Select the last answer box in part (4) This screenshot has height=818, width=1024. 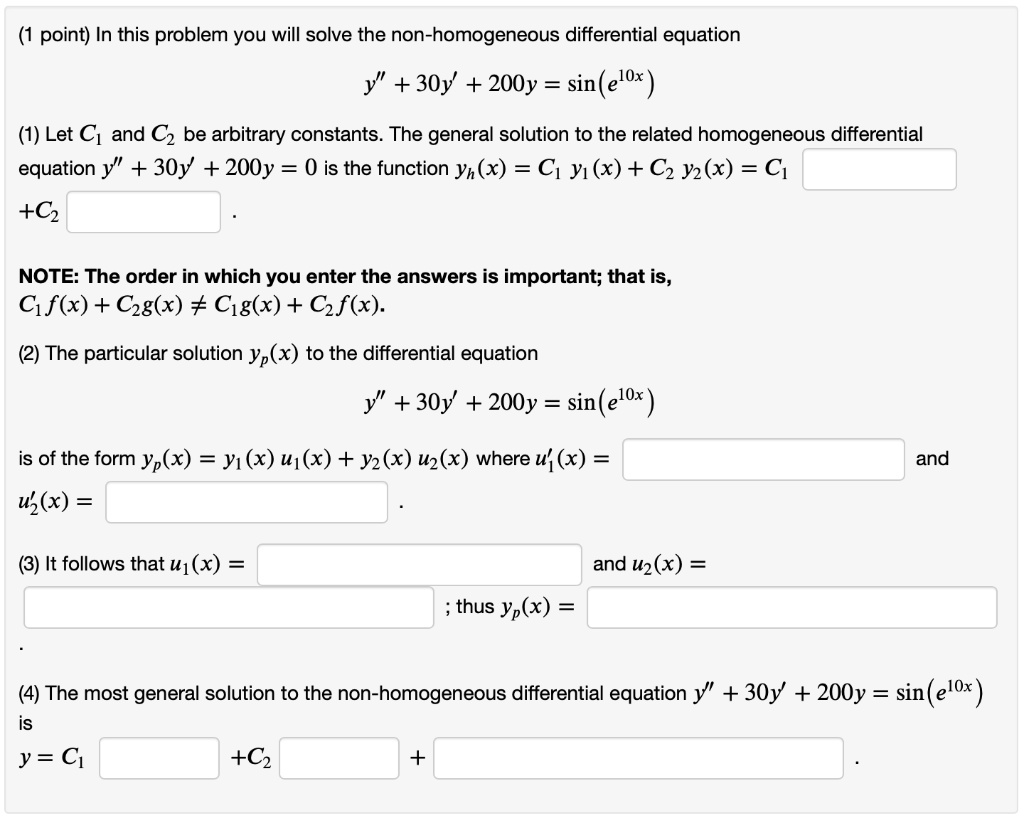tap(637, 759)
